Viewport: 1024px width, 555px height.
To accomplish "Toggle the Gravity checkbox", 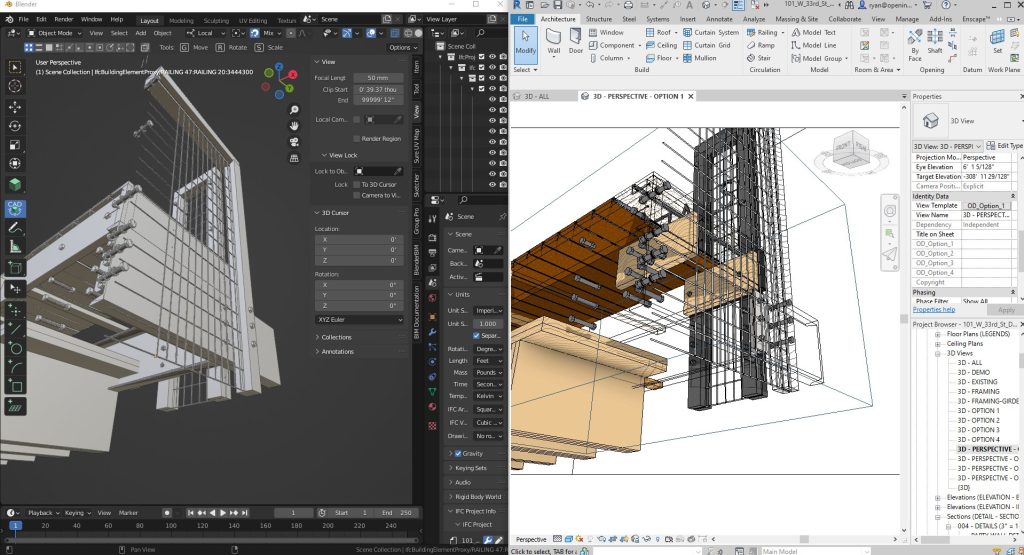I will [458, 453].
